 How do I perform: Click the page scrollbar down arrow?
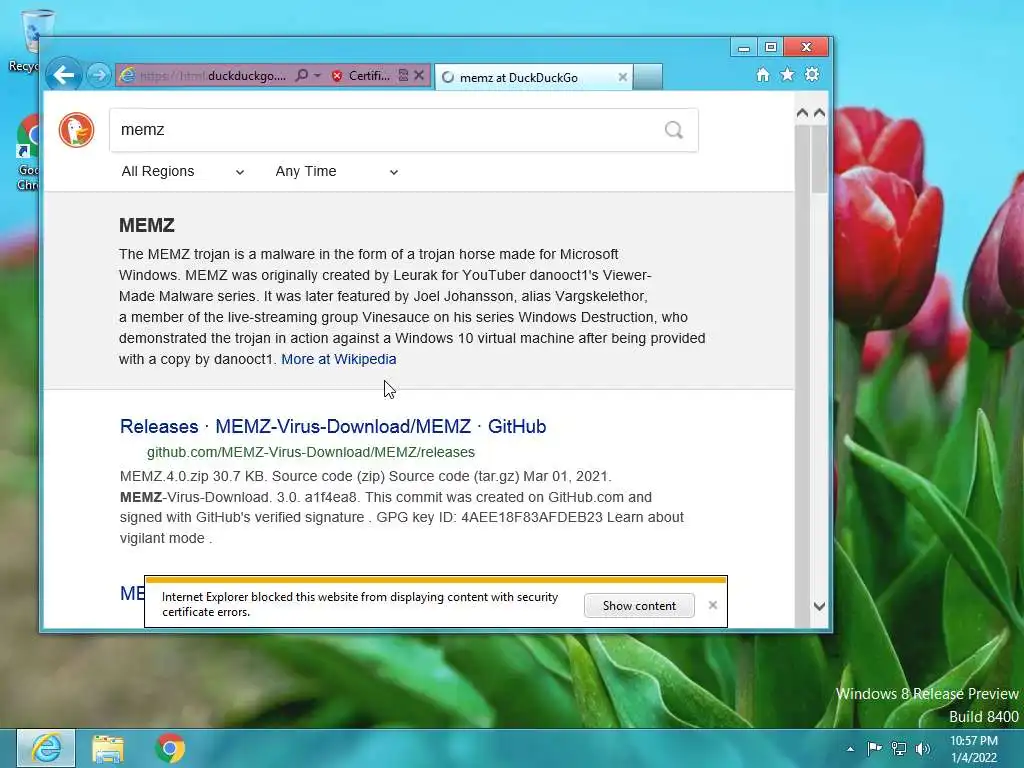pyautogui.click(x=819, y=606)
